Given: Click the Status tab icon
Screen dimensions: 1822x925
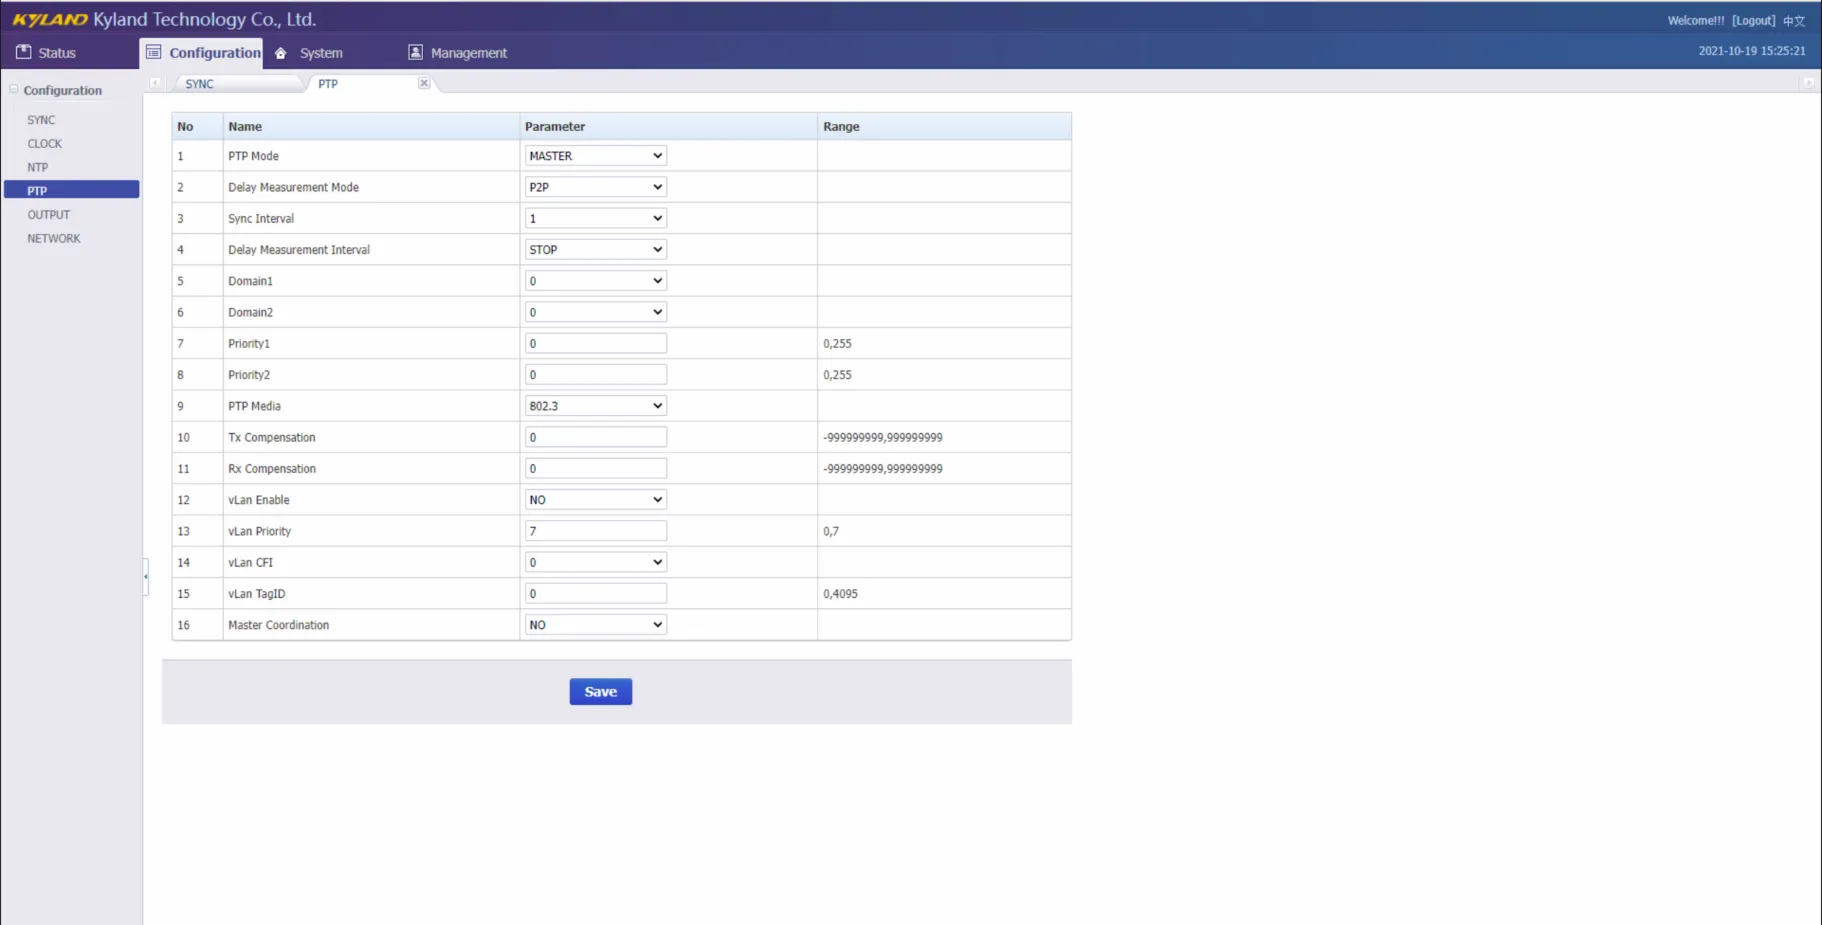Looking at the screenshot, I should [24, 52].
